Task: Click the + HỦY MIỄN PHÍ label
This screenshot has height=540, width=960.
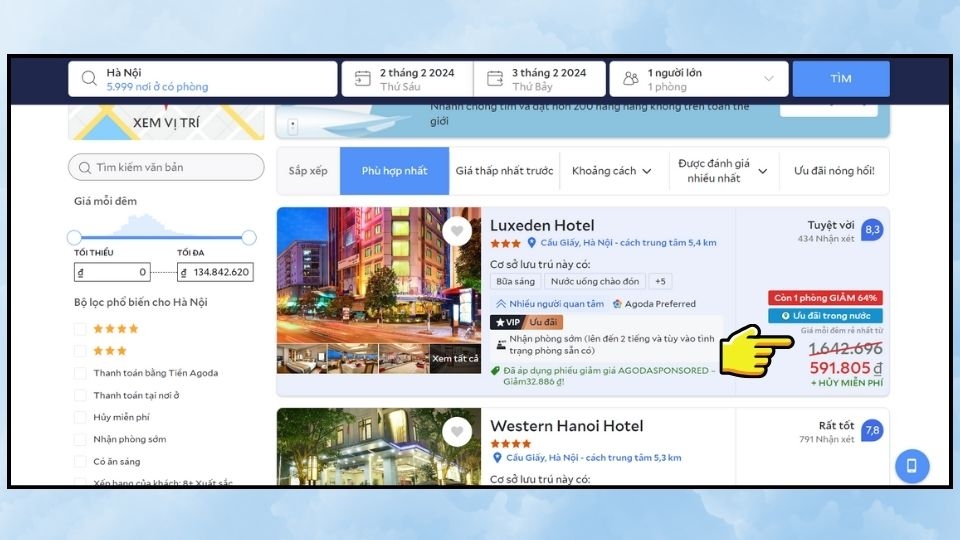Action: (847, 383)
